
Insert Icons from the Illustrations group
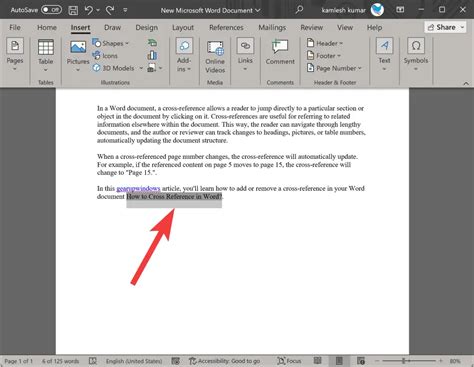105,56
